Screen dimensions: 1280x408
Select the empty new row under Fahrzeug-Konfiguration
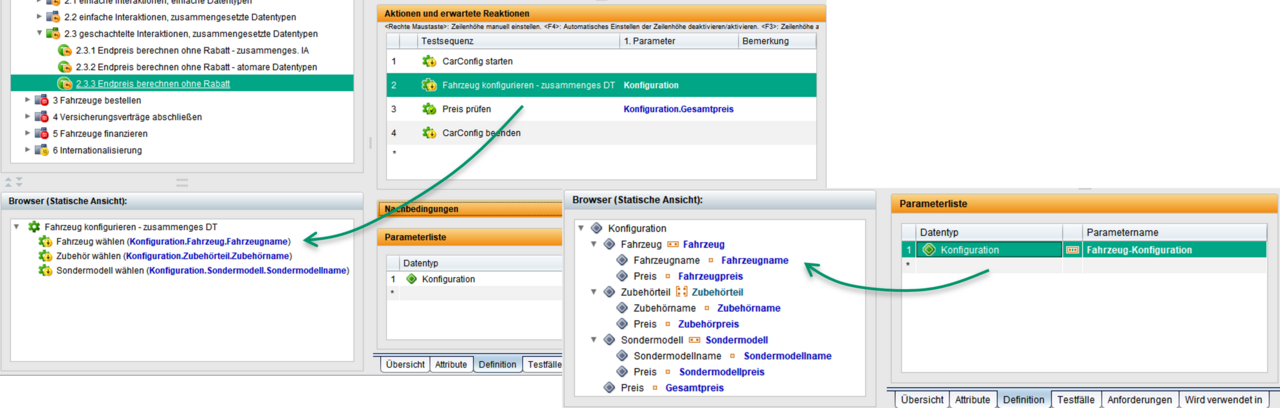[x=1084, y=265]
